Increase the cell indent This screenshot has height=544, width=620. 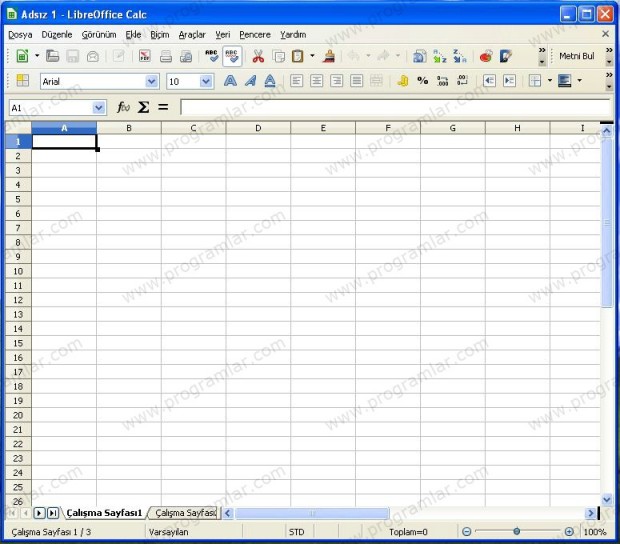pos(509,81)
